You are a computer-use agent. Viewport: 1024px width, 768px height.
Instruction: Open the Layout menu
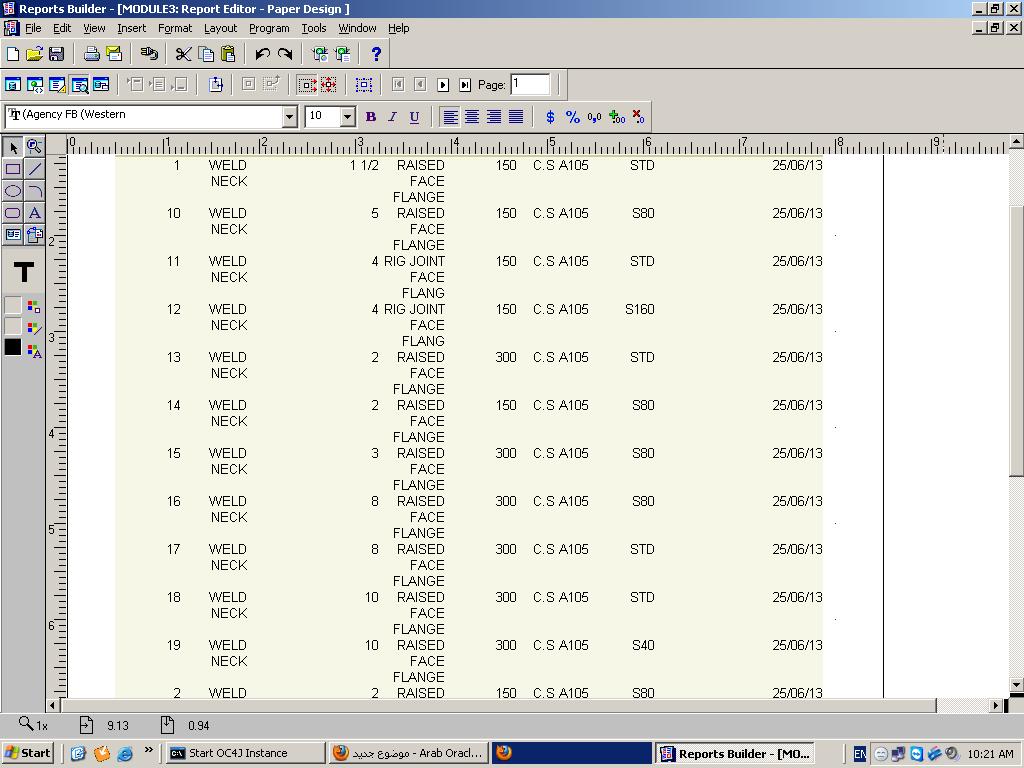pos(220,28)
